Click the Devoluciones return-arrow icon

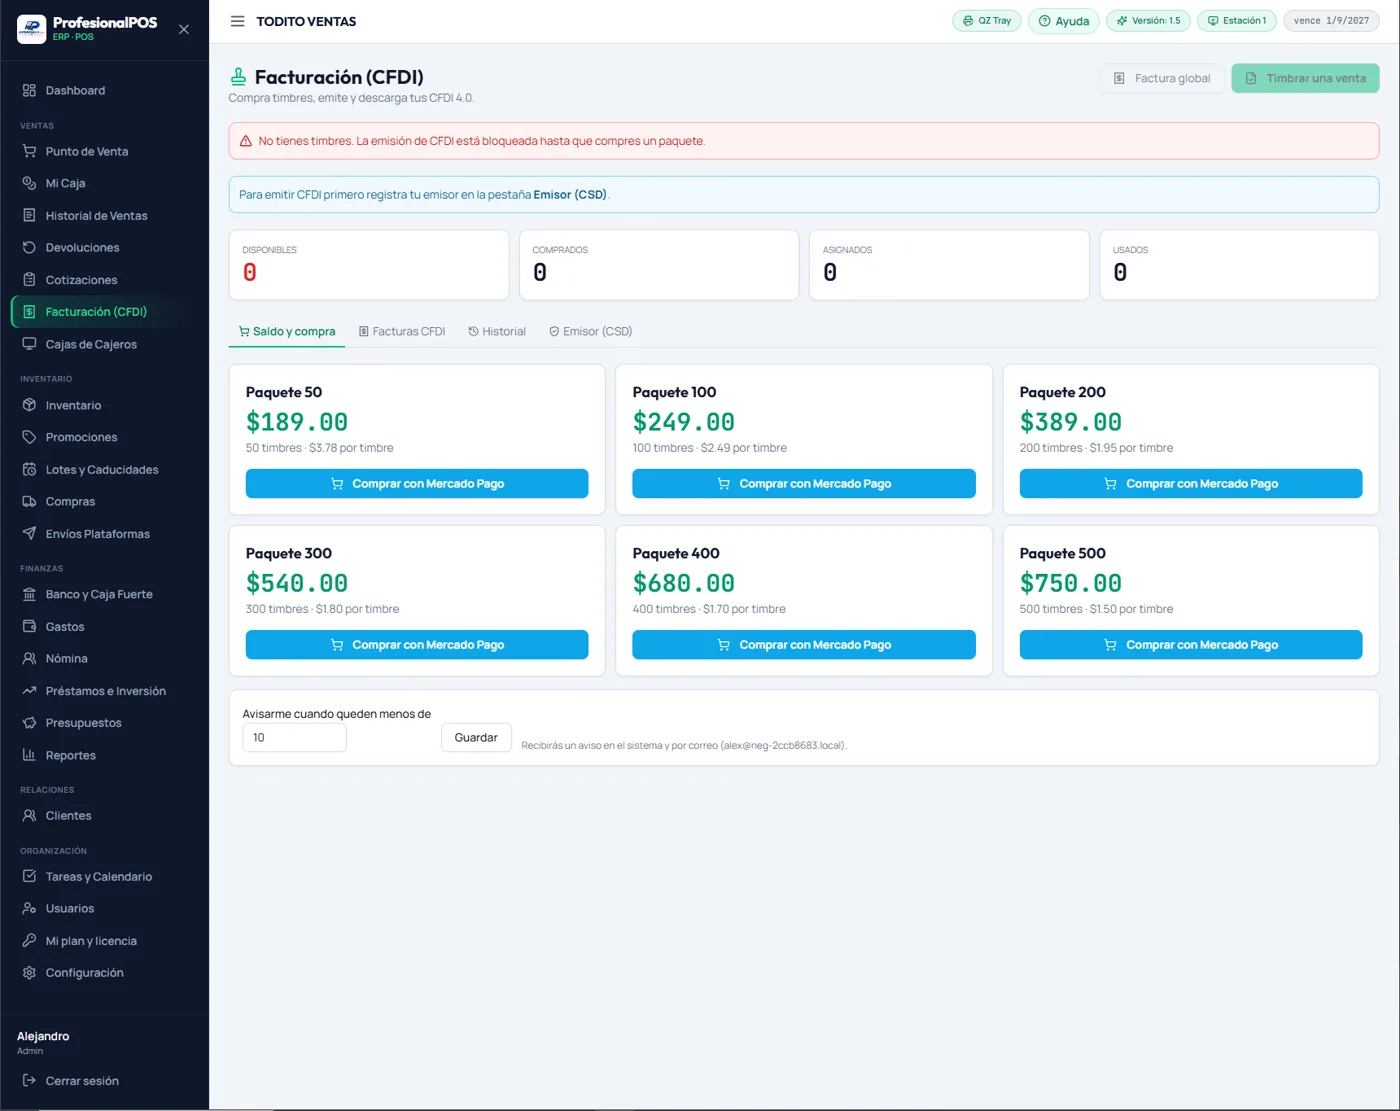29,247
